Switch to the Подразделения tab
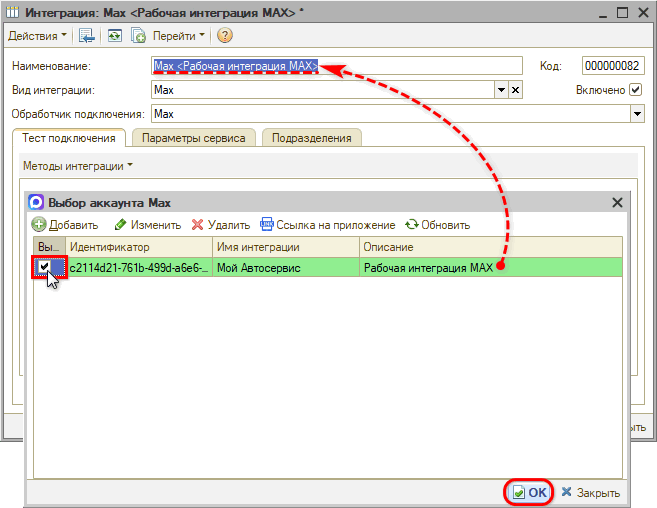This screenshot has height=508, width=657. tap(312, 138)
